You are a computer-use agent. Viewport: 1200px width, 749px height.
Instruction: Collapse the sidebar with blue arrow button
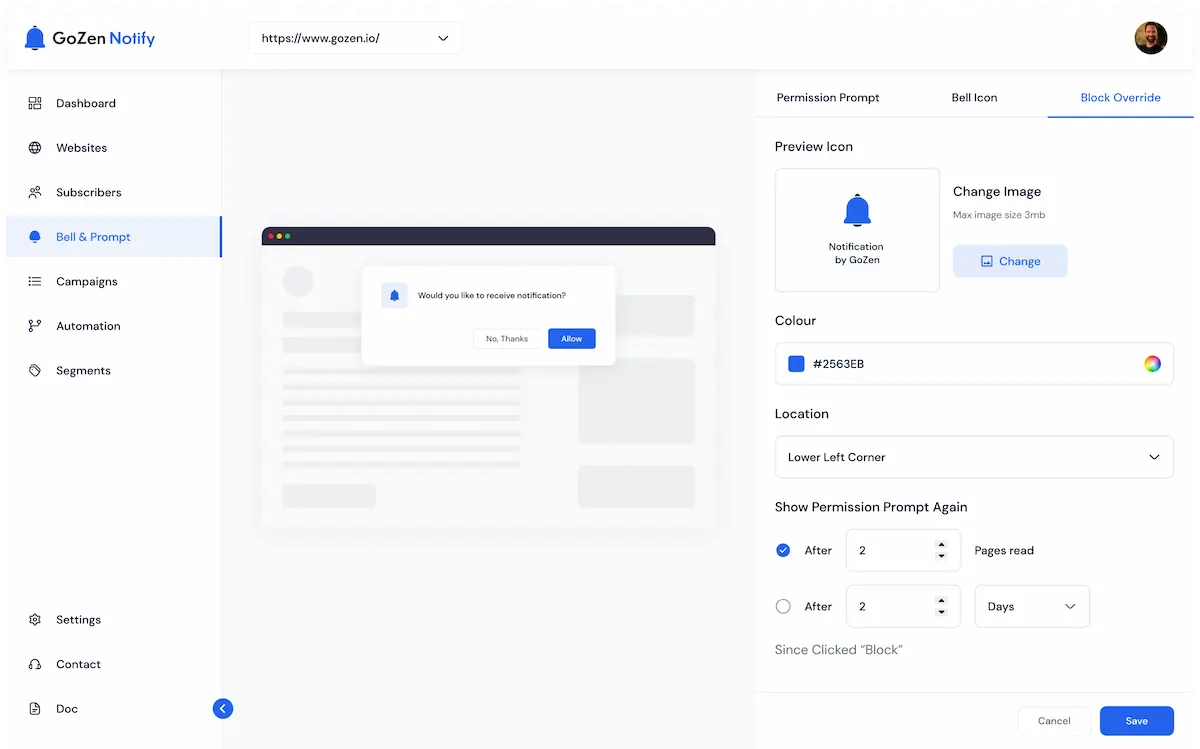(223, 709)
